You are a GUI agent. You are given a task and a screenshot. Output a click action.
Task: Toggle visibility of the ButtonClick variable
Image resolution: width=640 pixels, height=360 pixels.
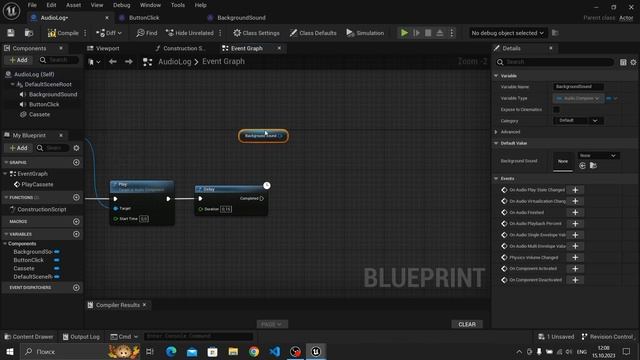tap(57, 260)
